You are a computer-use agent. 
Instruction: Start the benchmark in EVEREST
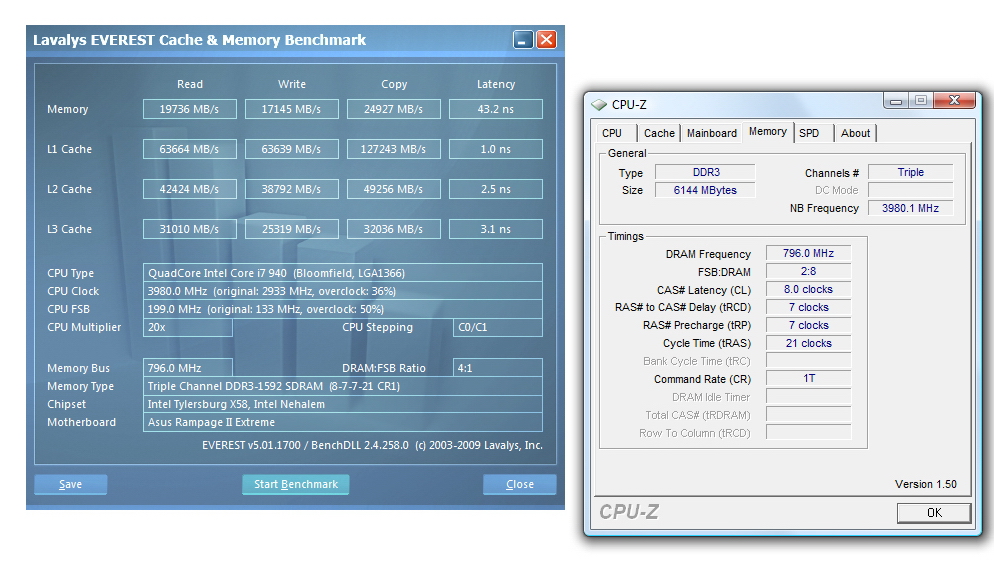pos(295,484)
